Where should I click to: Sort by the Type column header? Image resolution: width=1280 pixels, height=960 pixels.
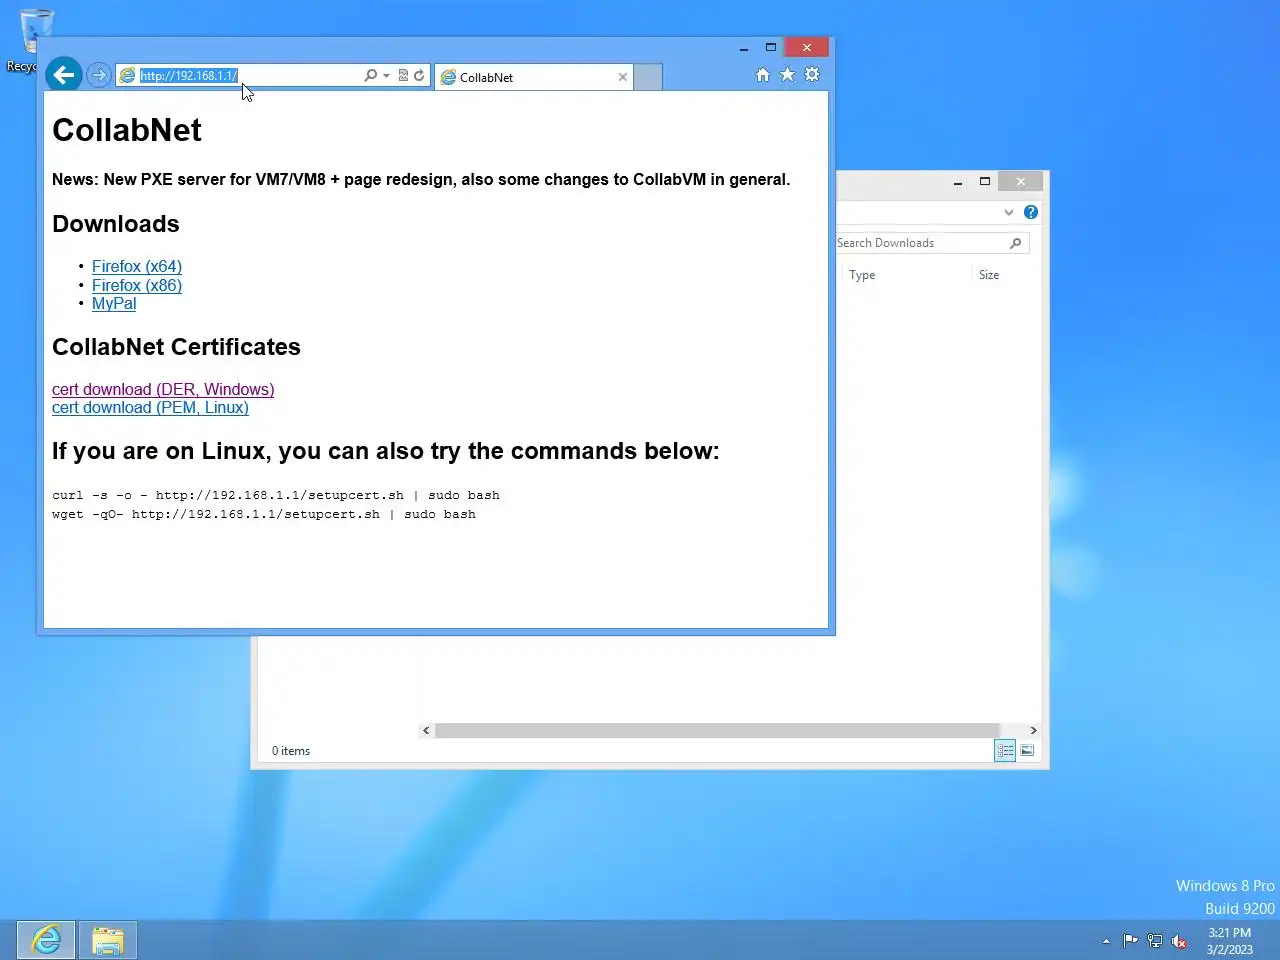[x=862, y=275]
